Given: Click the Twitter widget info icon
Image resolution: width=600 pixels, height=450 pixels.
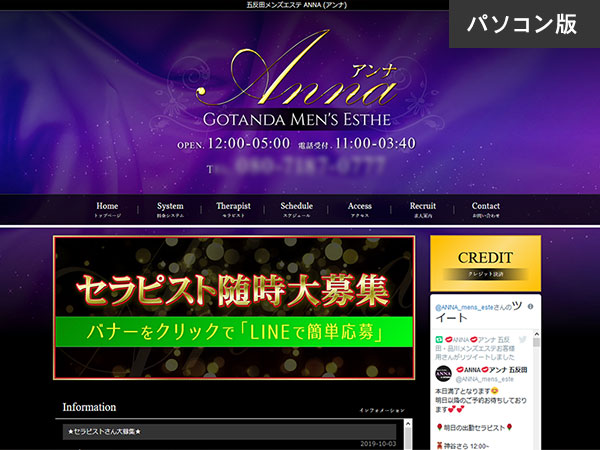Looking at the screenshot, I should pyautogui.click(x=531, y=306).
